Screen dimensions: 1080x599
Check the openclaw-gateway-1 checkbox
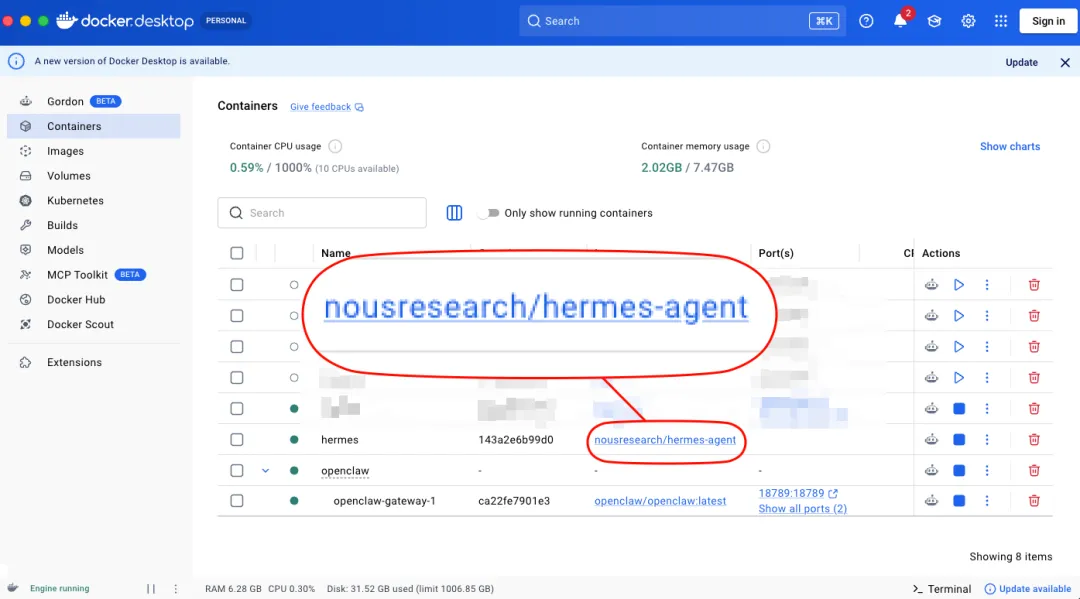237,501
